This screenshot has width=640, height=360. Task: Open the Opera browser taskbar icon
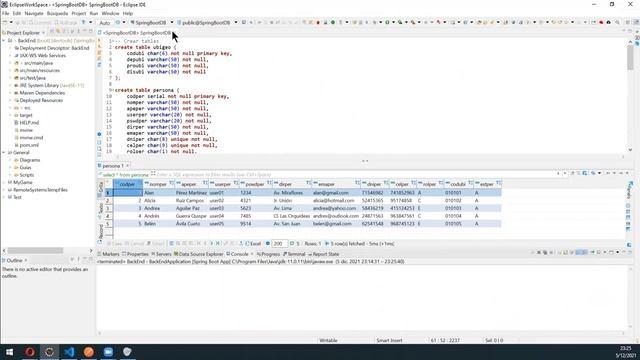coord(30,352)
